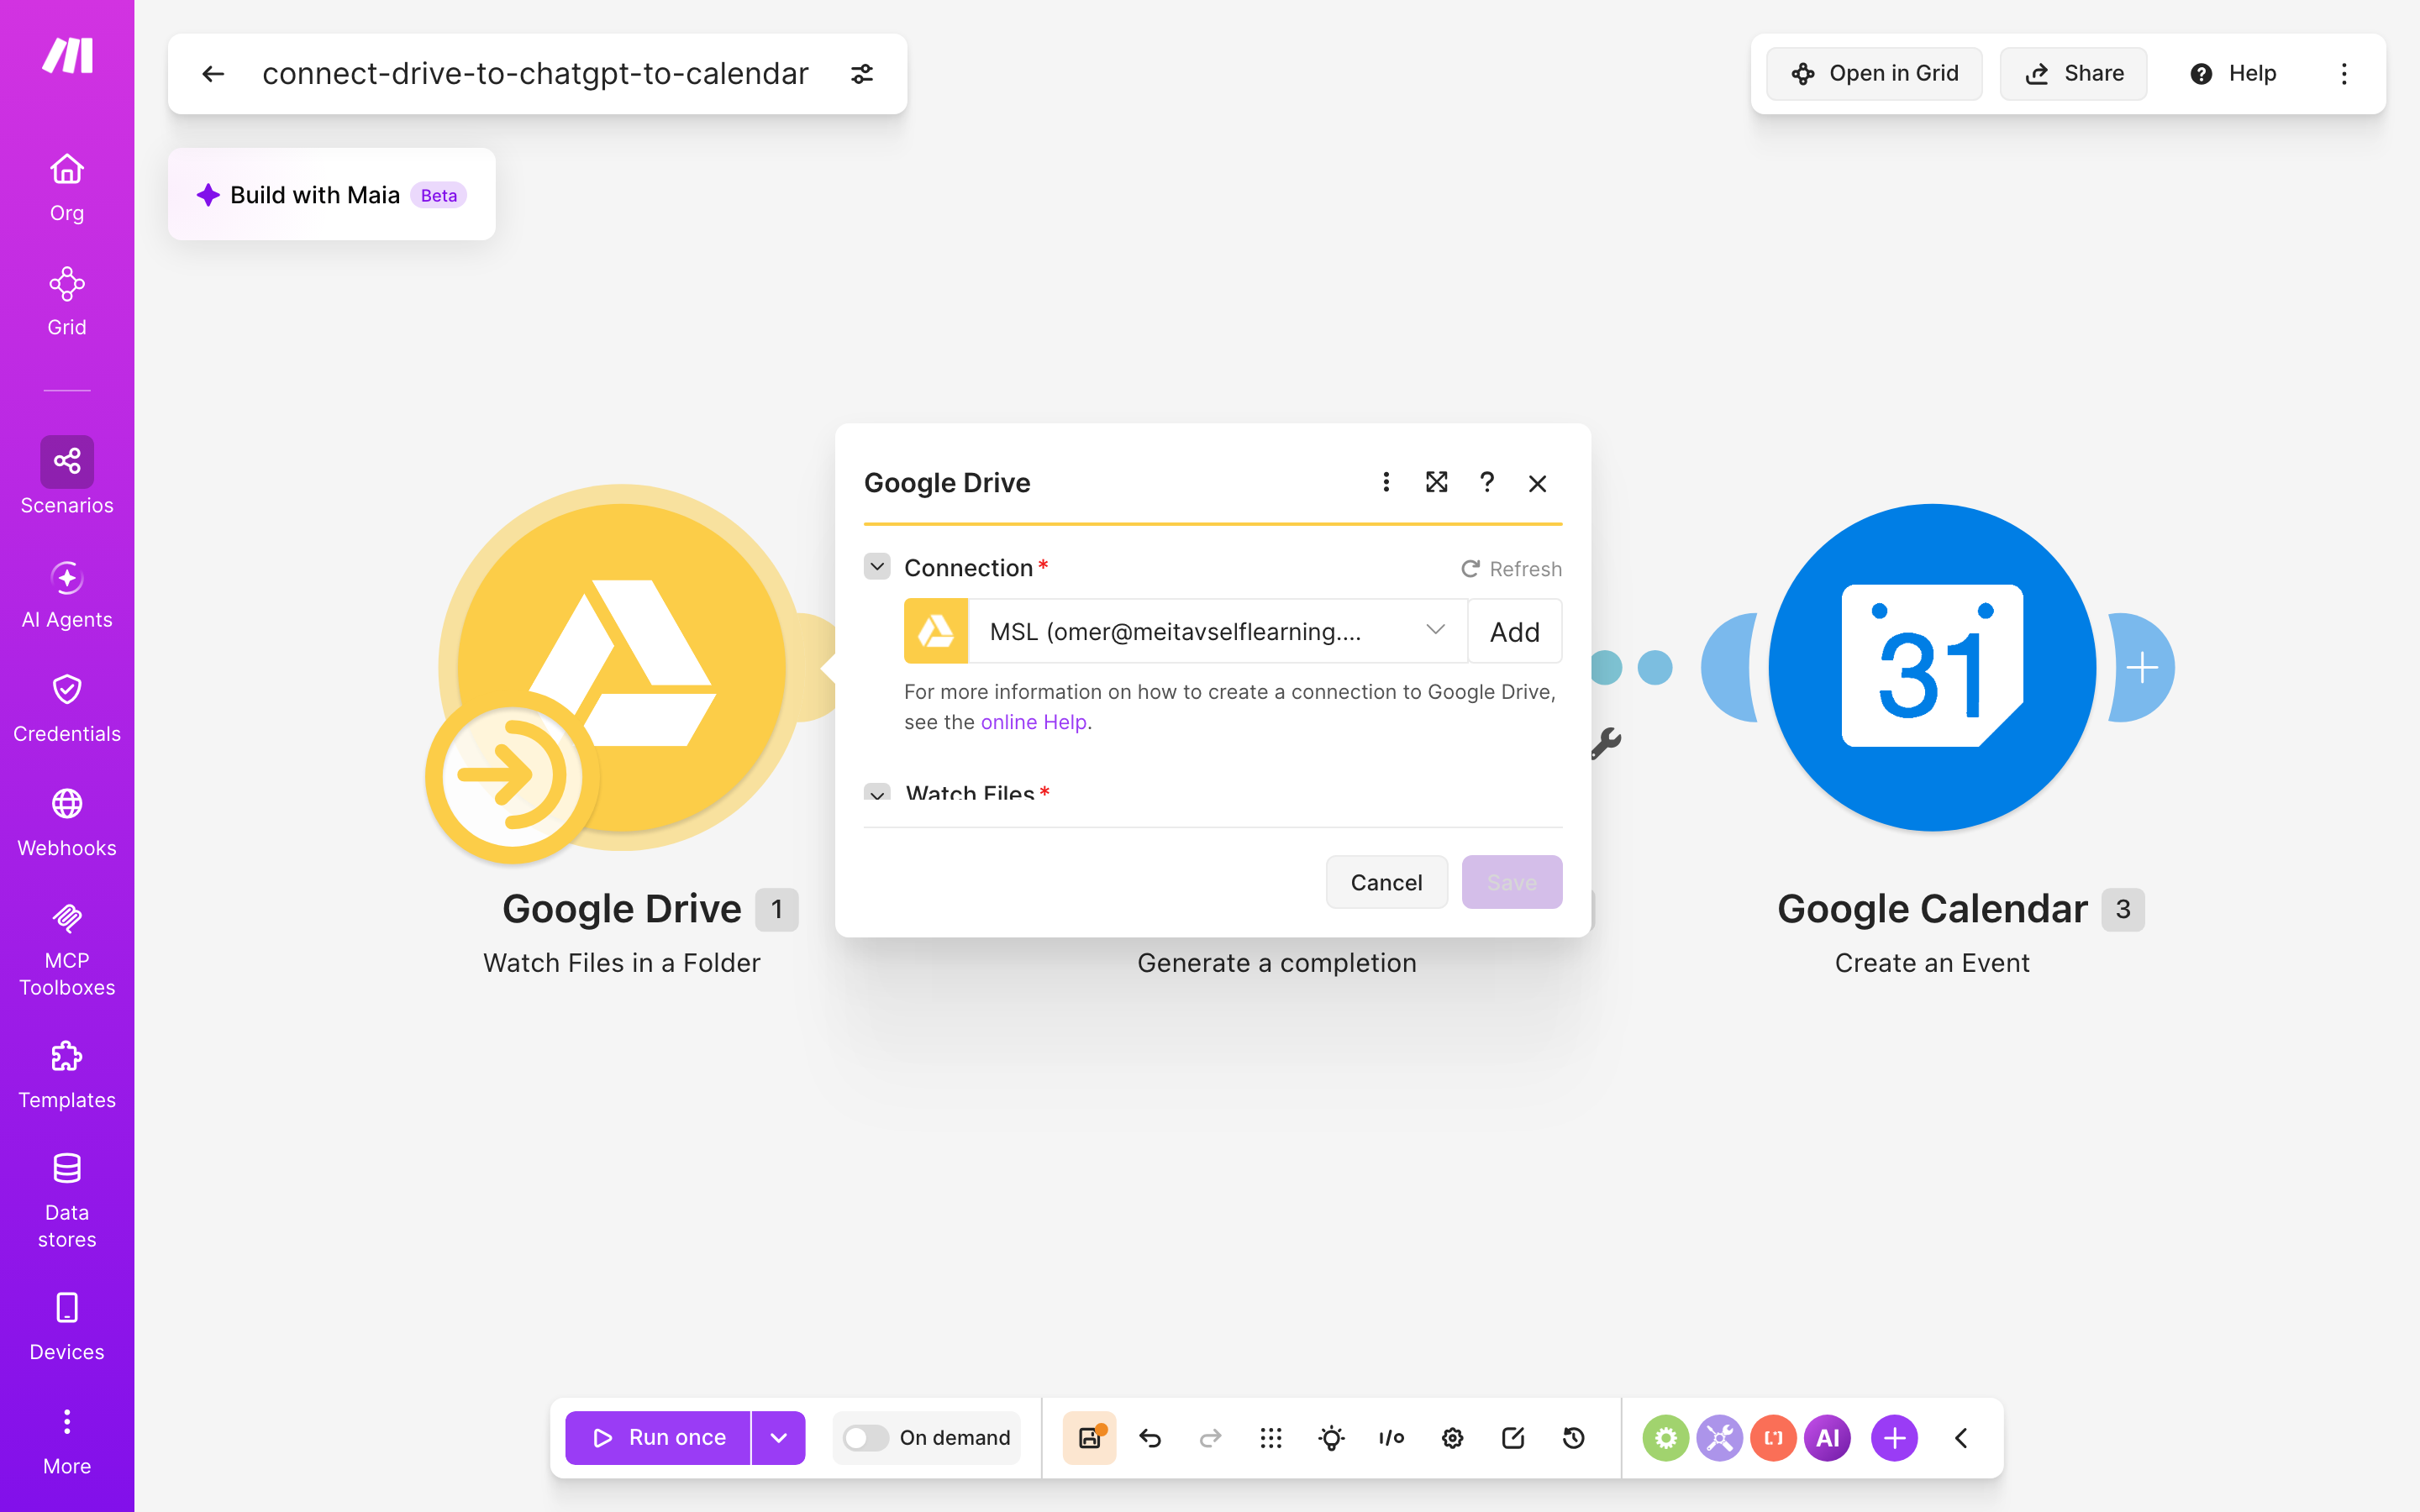Click the Build with Maia button
The image size is (2420, 1512).
331,194
